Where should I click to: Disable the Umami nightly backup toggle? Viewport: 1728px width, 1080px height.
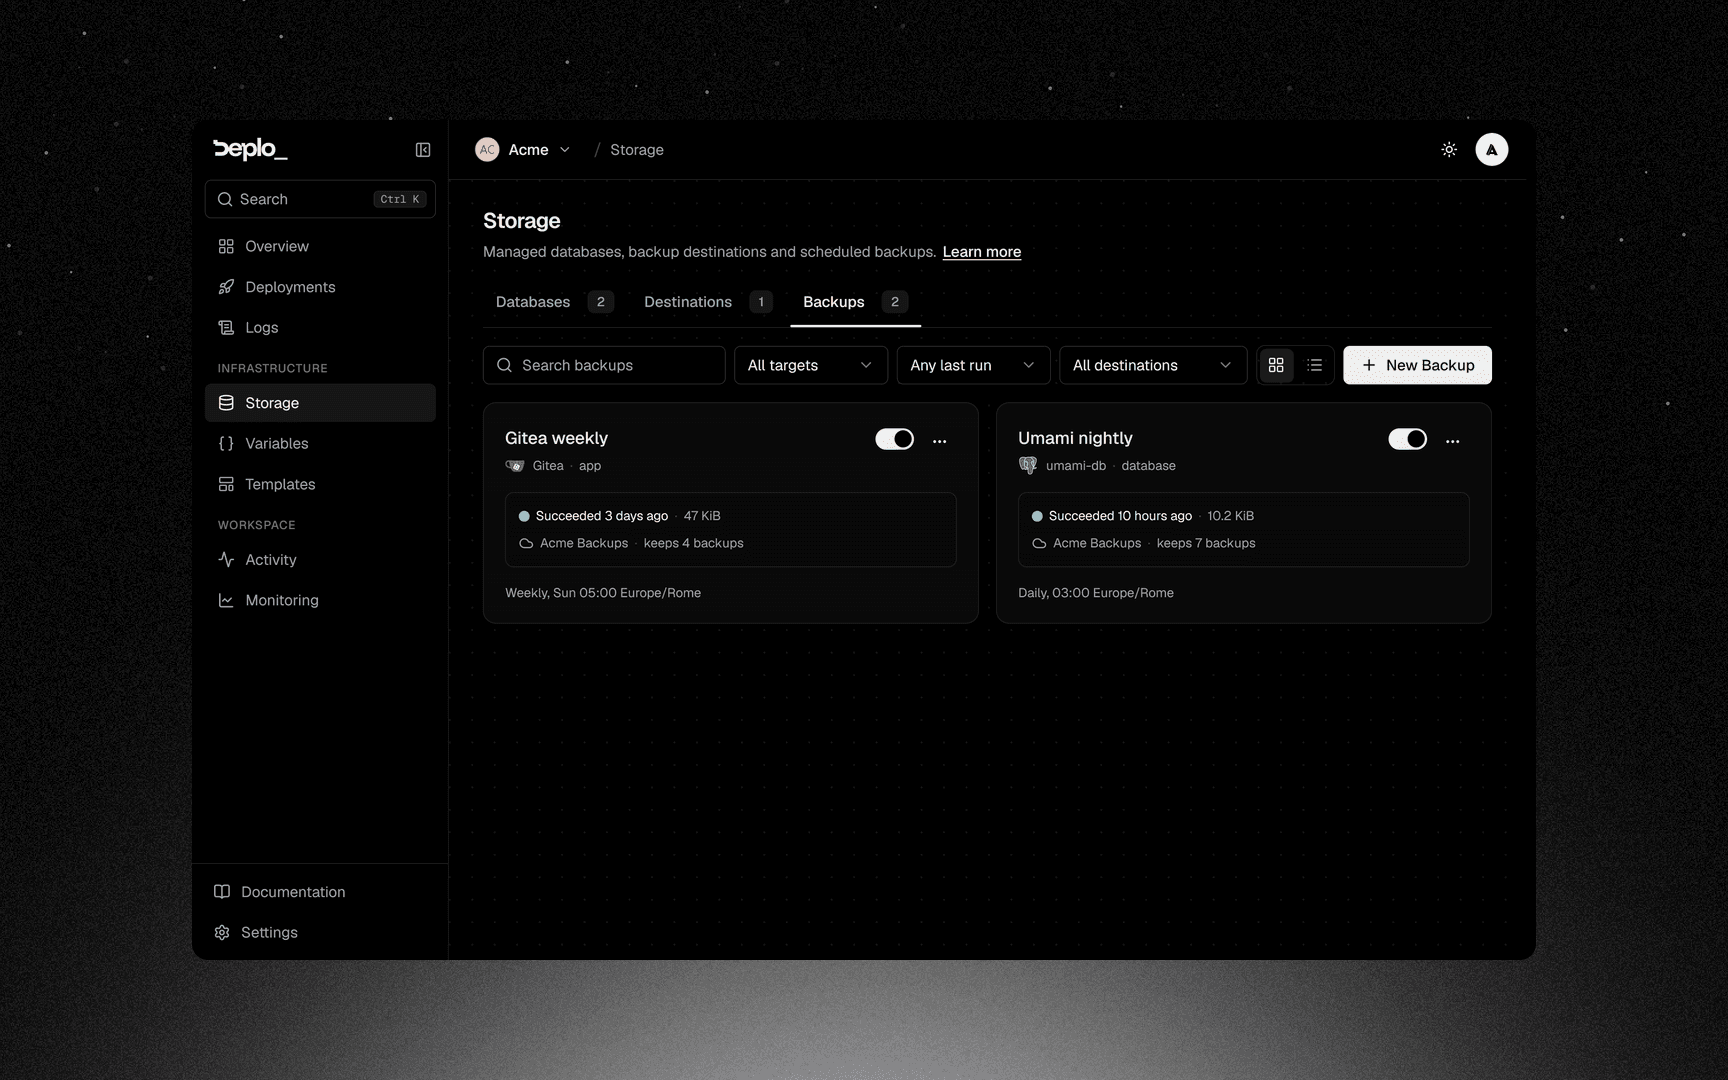coord(1407,439)
